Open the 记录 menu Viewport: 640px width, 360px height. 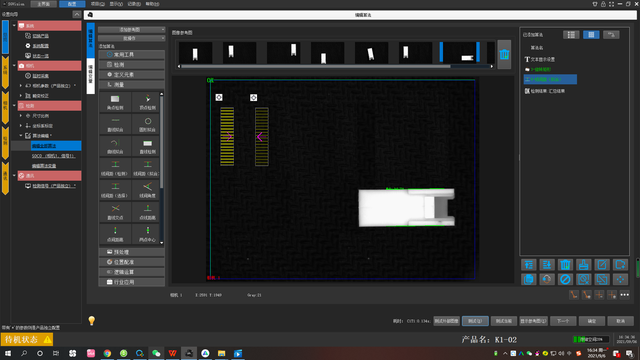[134, 4]
